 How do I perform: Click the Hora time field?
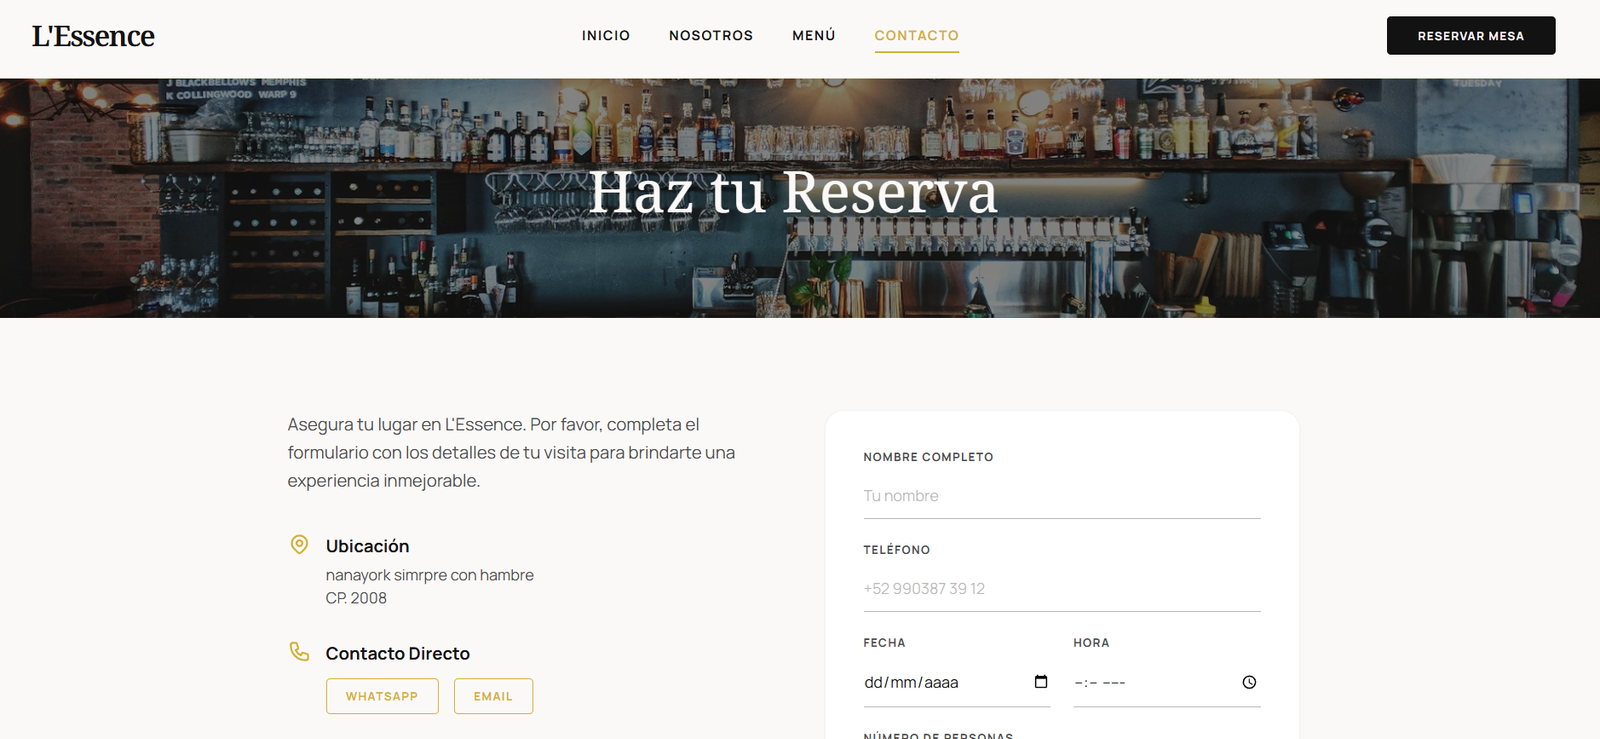pos(1167,683)
